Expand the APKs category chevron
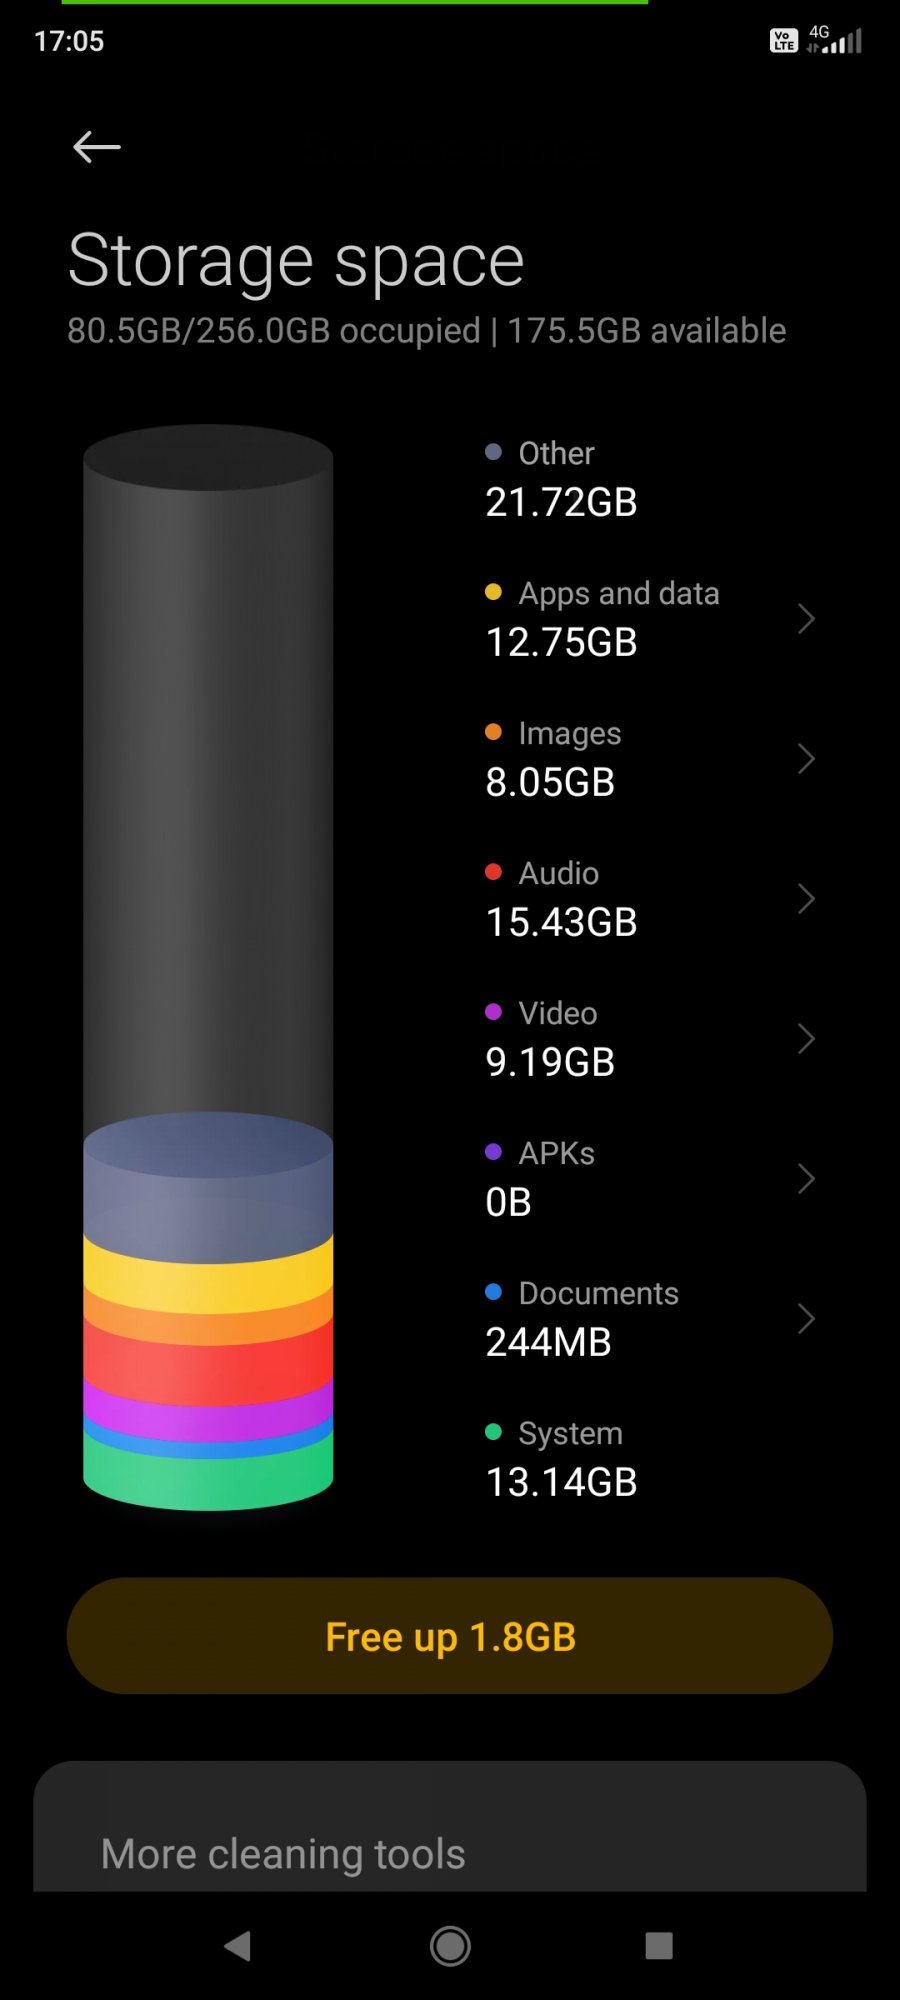This screenshot has width=900, height=2000. tap(806, 1179)
